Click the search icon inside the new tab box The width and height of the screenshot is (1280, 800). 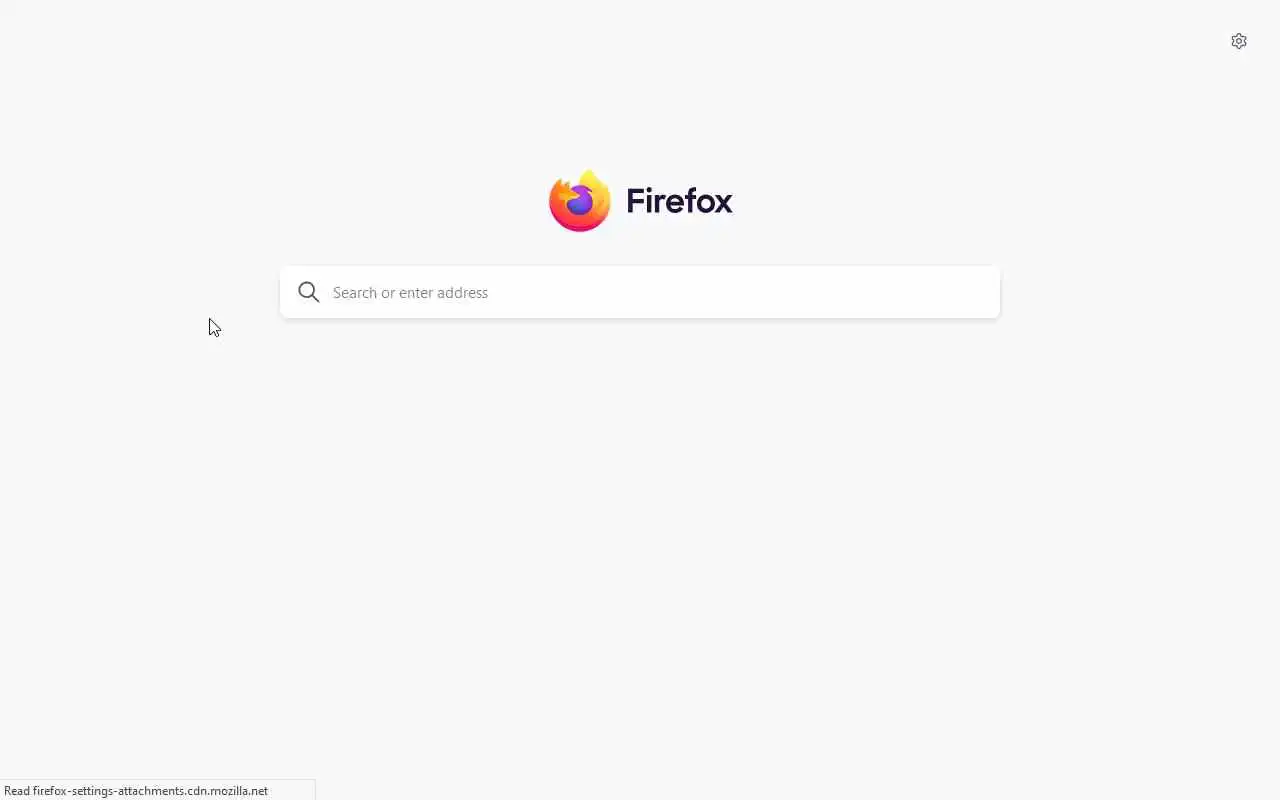tap(309, 292)
